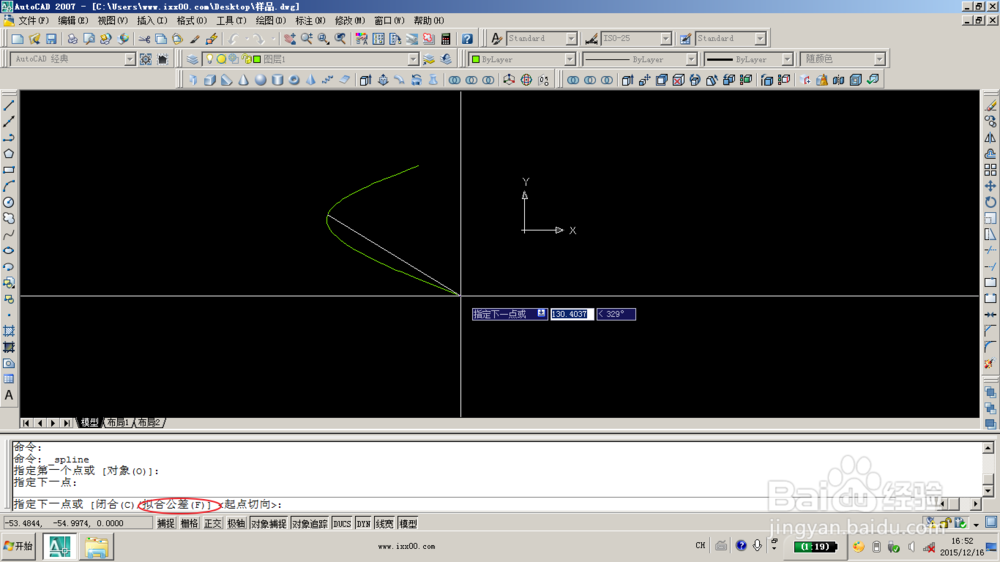This screenshot has height=562, width=1000.
Task: Toggle 对象追踪 object tracking
Action: coord(310,524)
